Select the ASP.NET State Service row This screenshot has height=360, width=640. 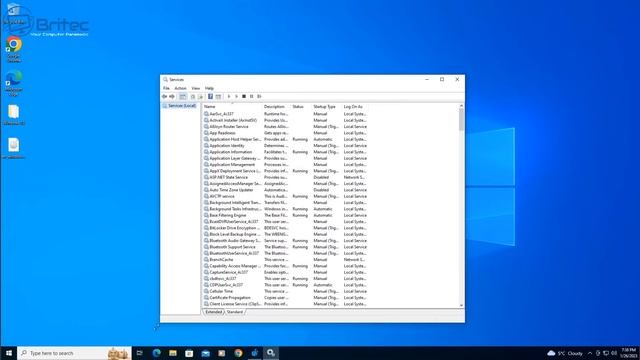(x=285, y=177)
